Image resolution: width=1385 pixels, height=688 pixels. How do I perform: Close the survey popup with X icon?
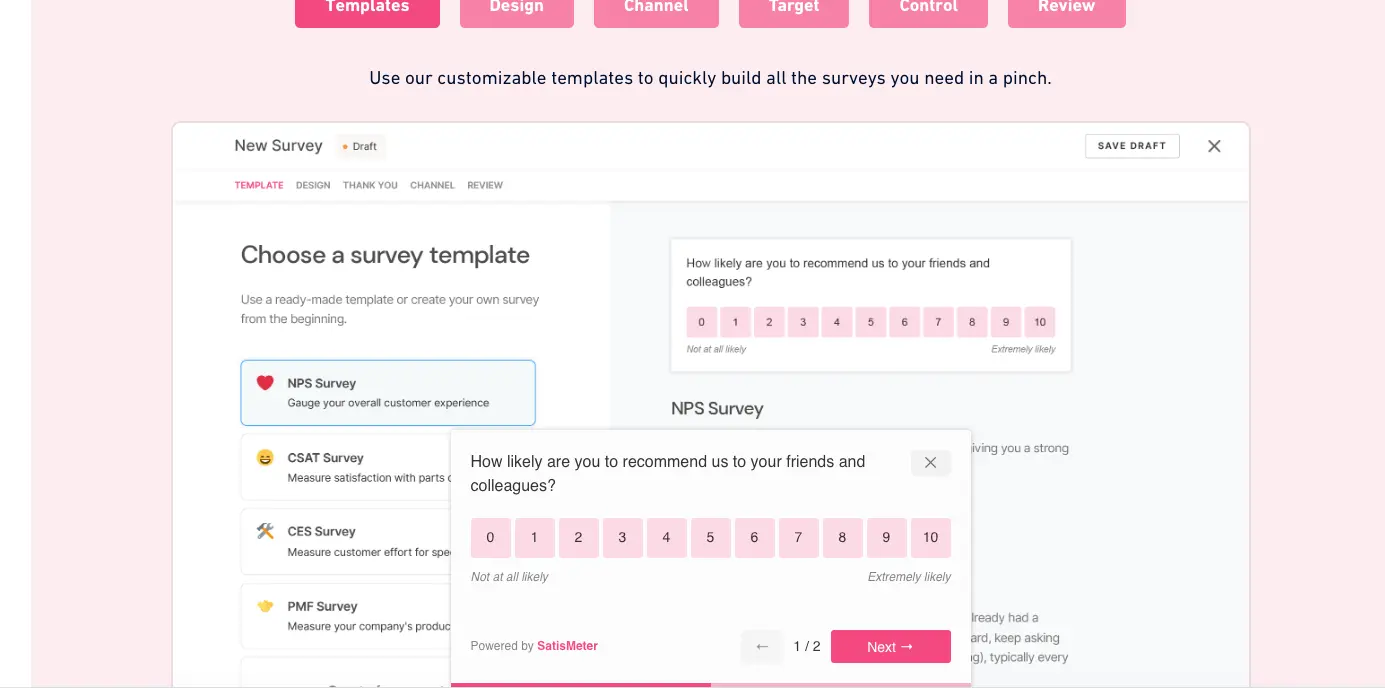(x=930, y=463)
